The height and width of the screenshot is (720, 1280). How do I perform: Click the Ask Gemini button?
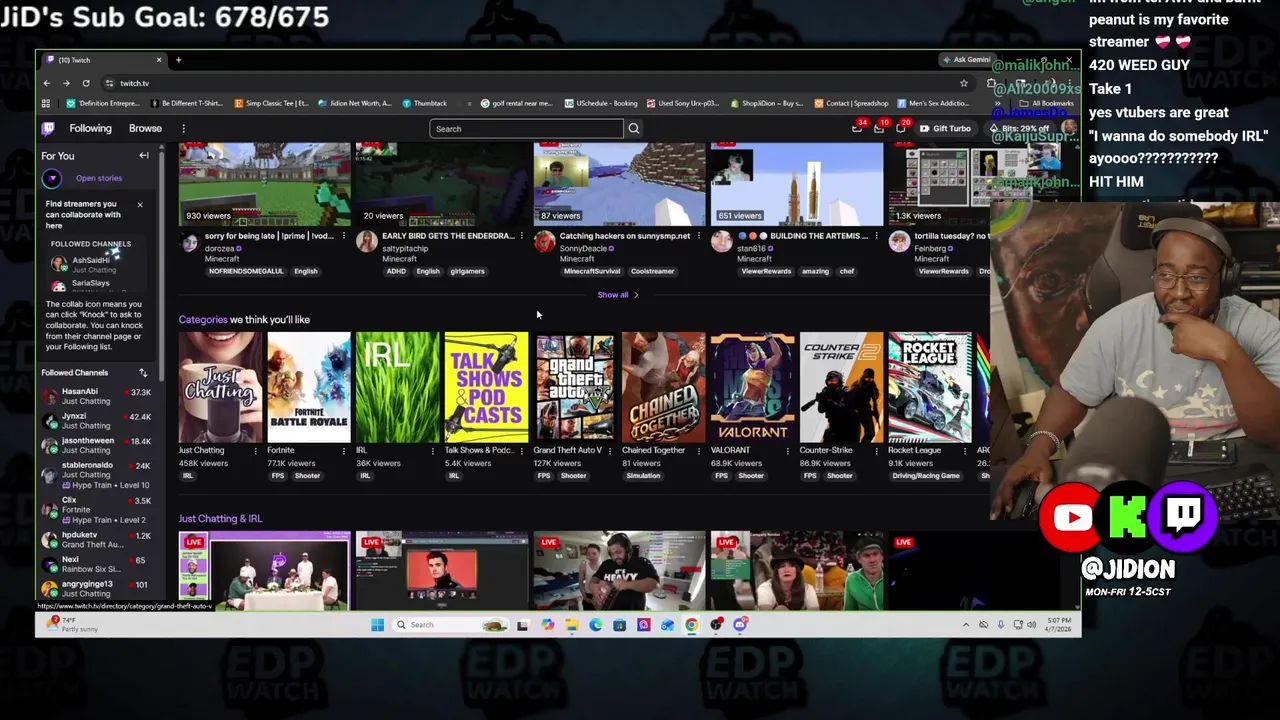(966, 60)
